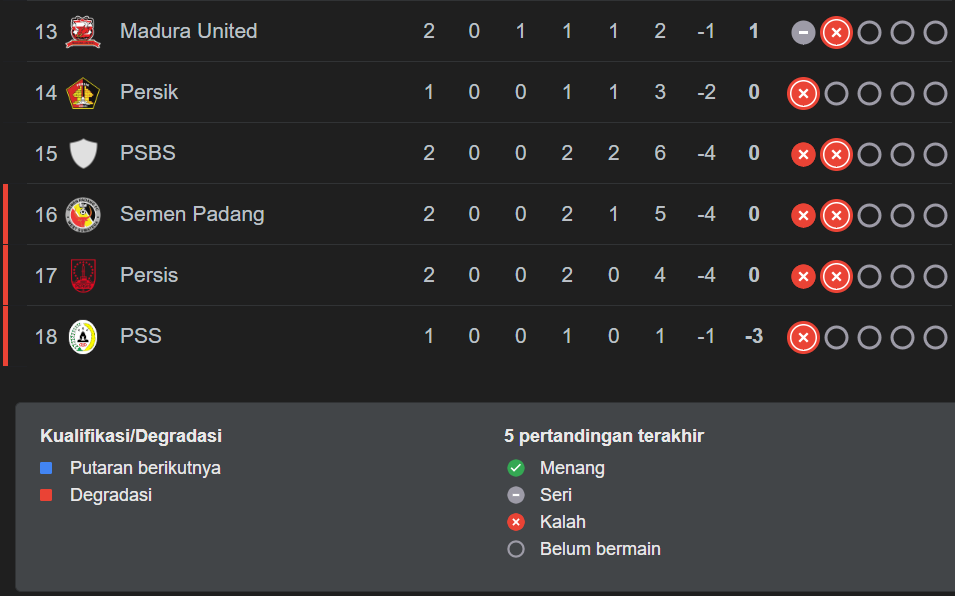
Task: Open the Madura United team link
Action: (188, 31)
